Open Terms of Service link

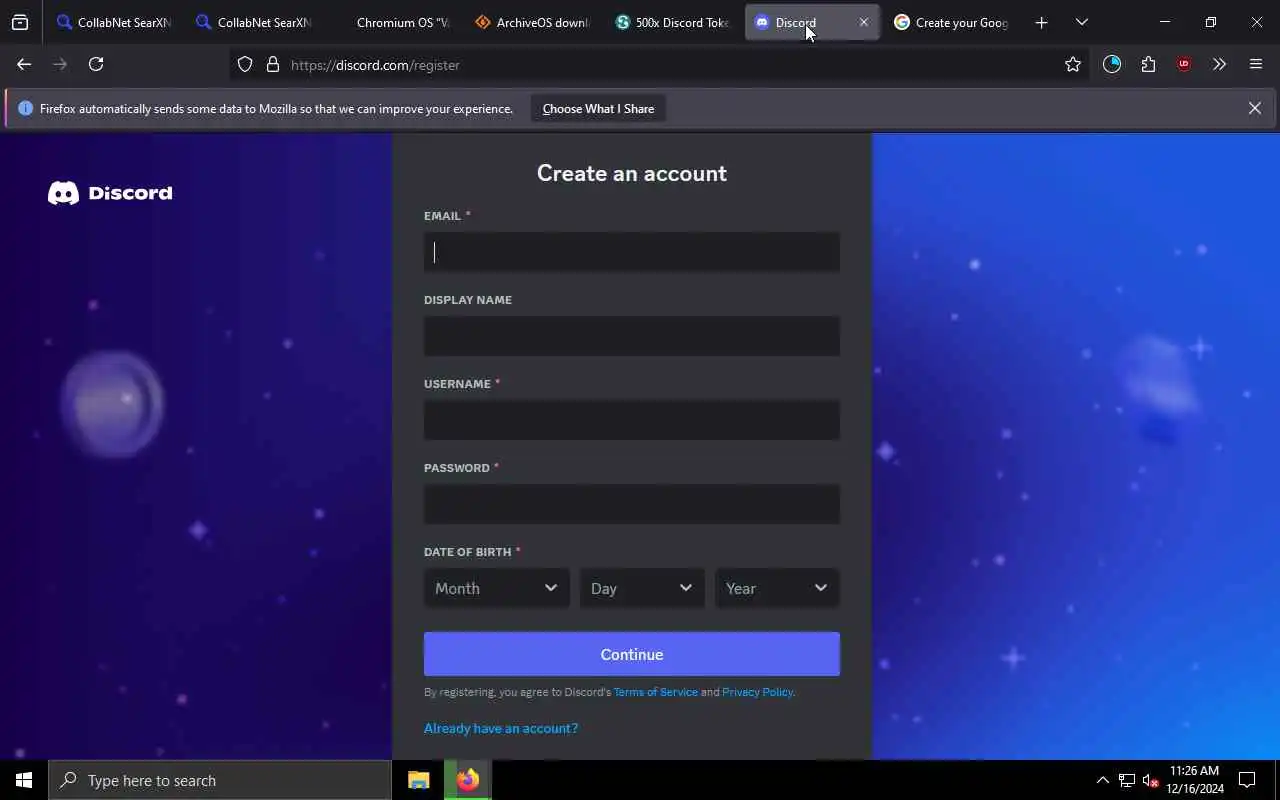656,692
